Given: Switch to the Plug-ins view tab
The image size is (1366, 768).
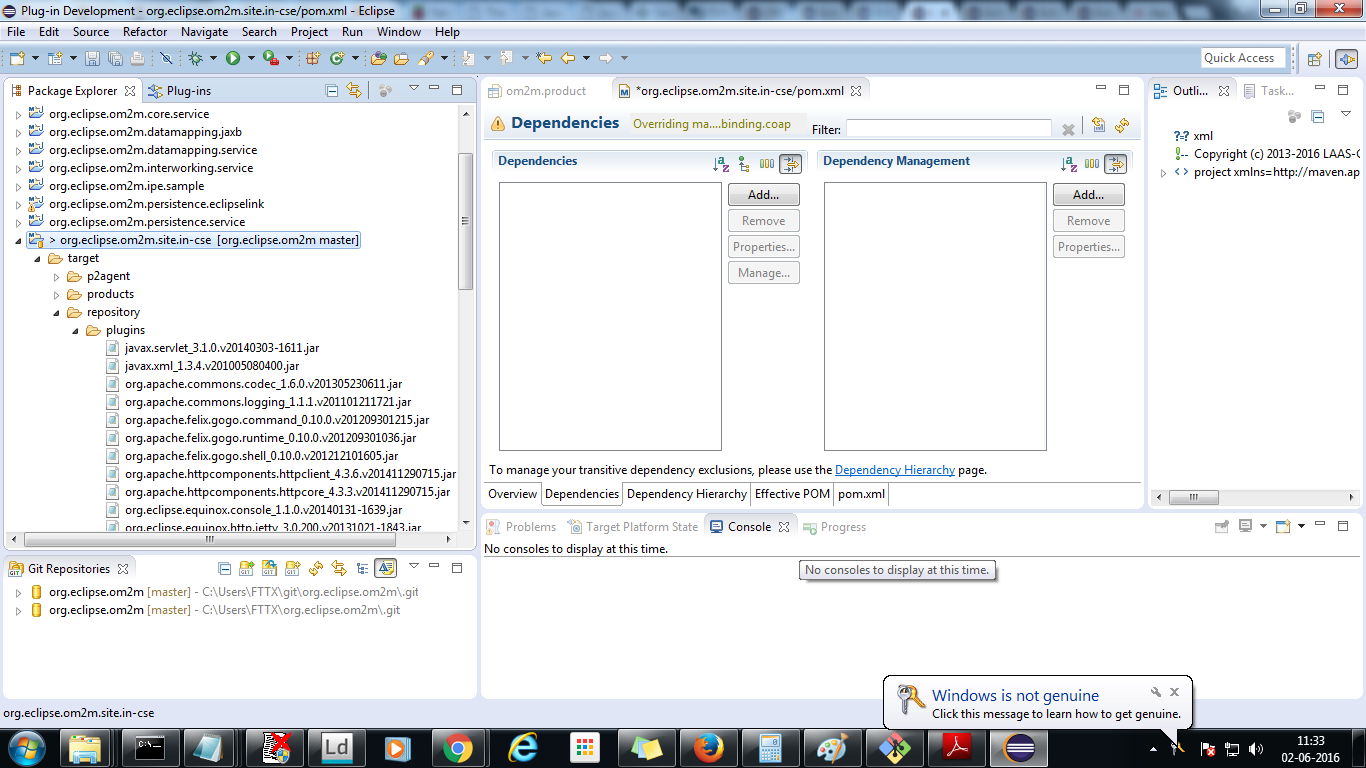Looking at the screenshot, I should (x=180, y=91).
